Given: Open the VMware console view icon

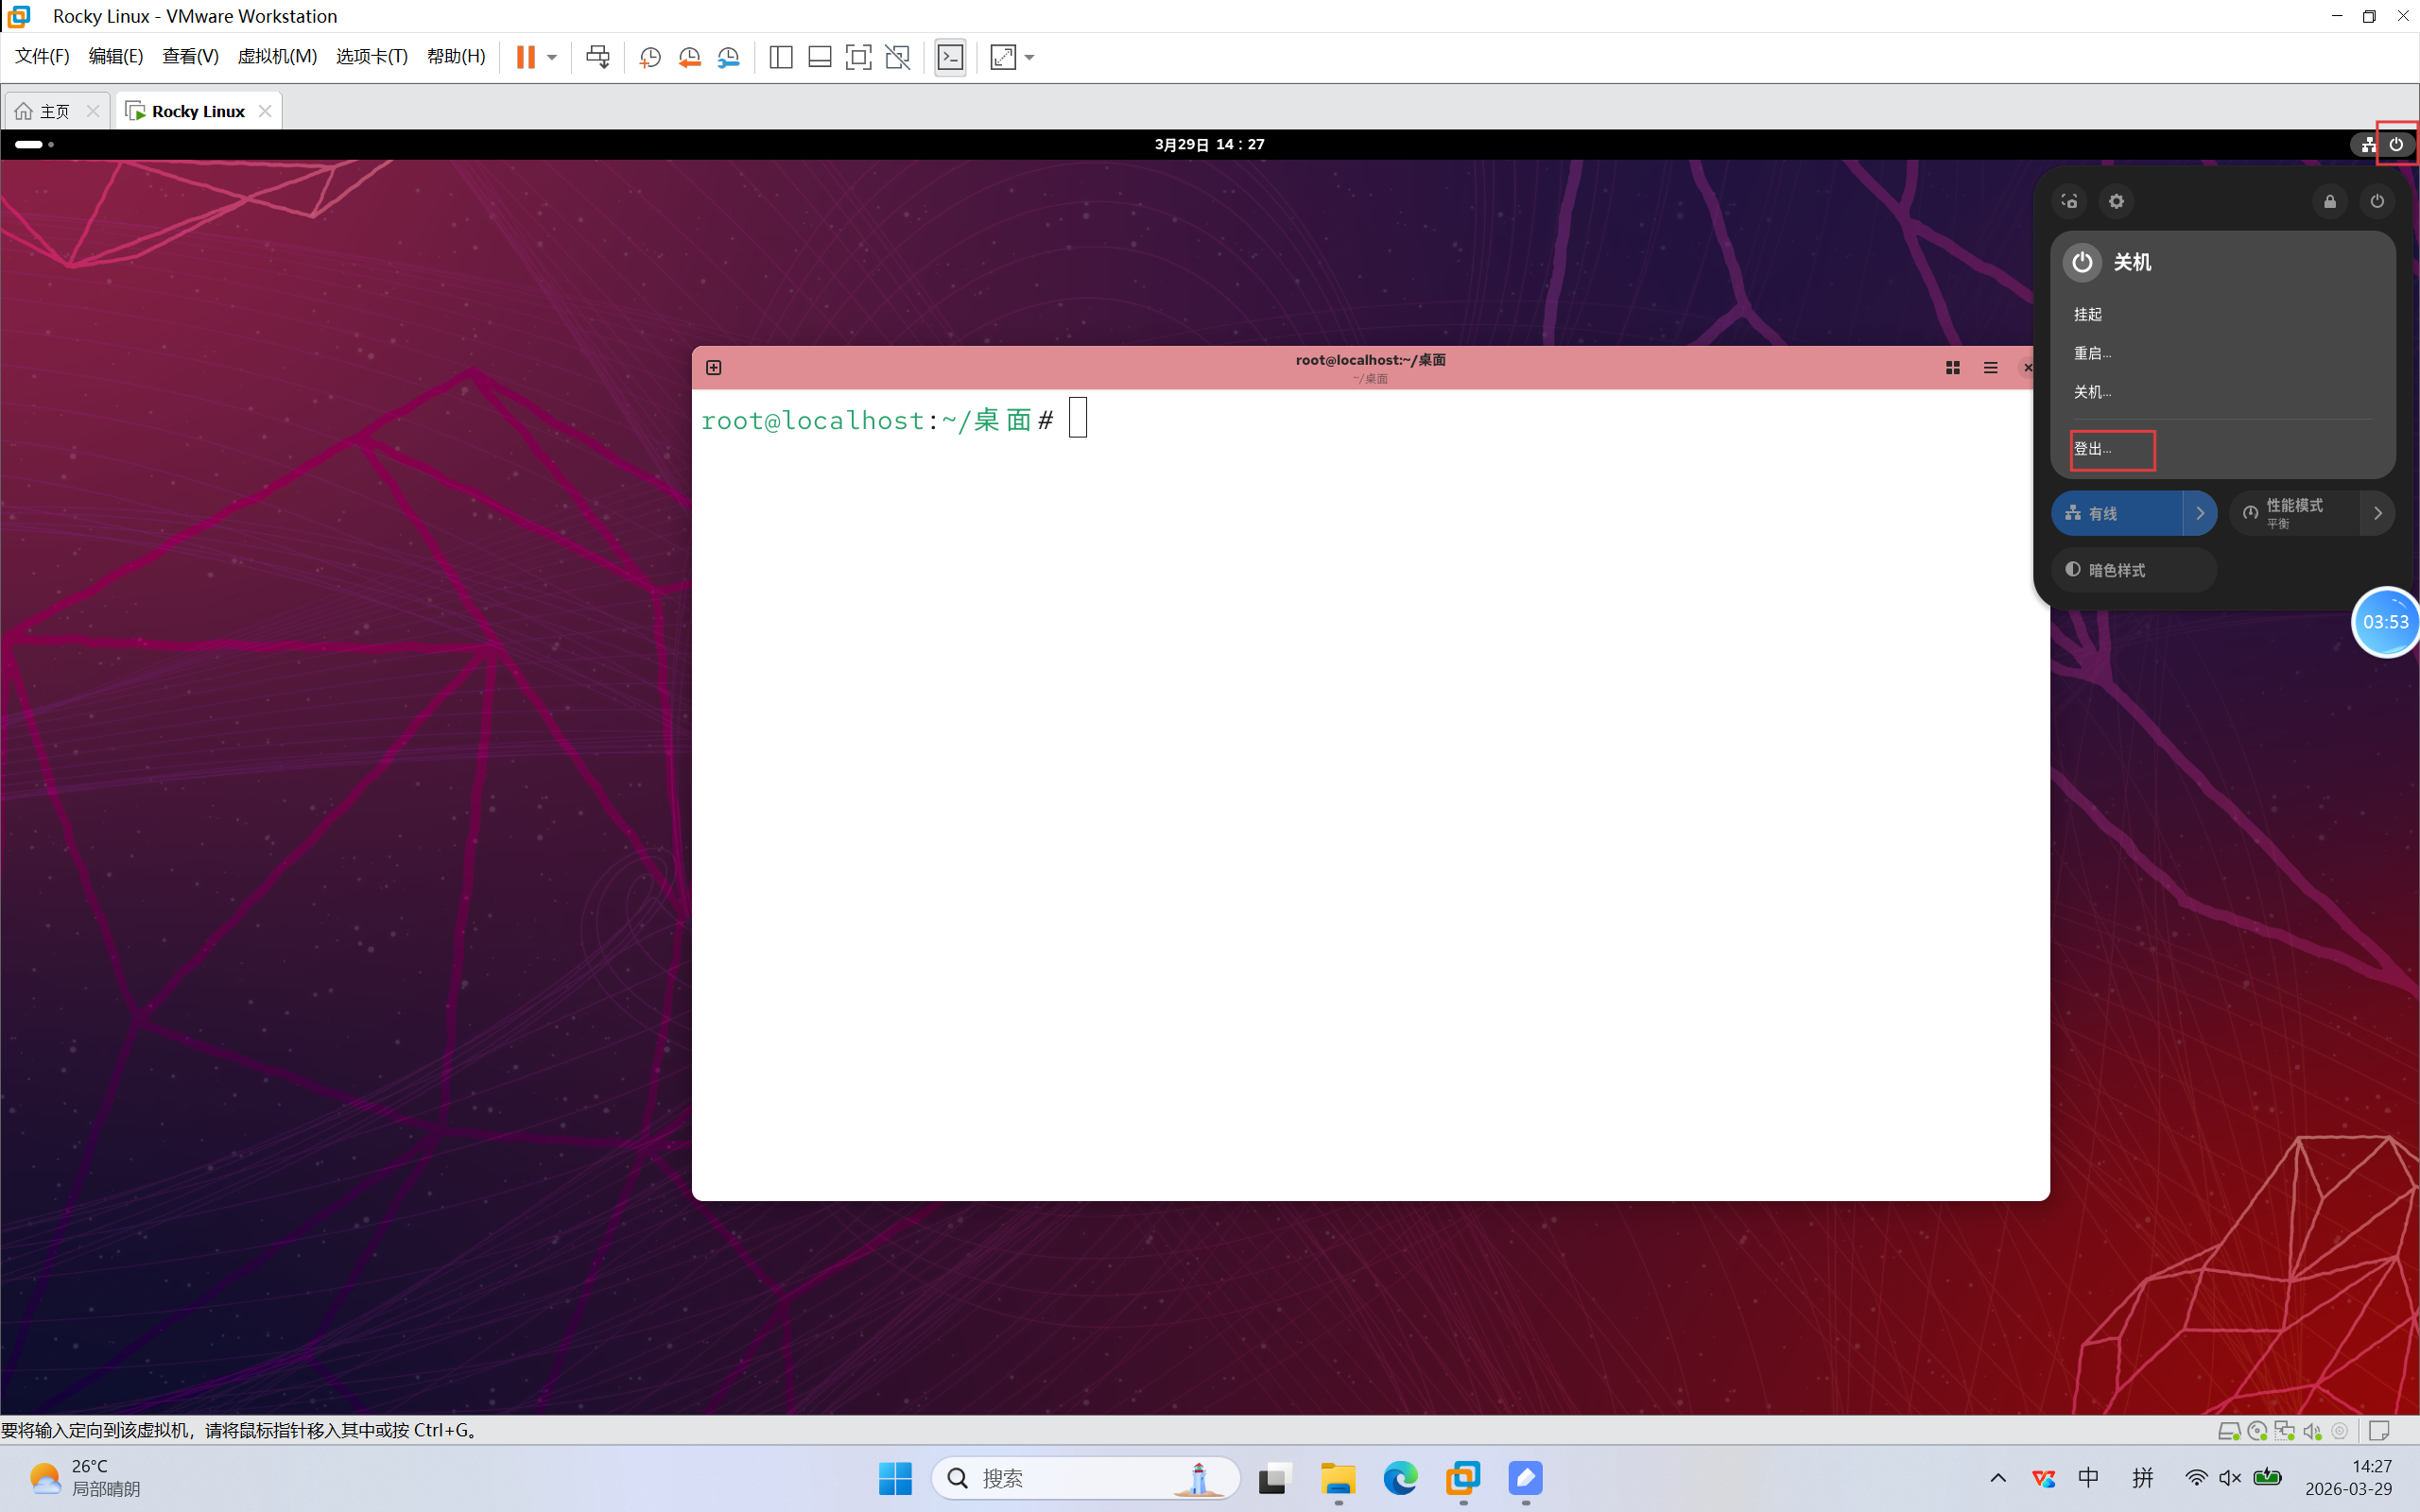Looking at the screenshot, I should coord(950,57).
